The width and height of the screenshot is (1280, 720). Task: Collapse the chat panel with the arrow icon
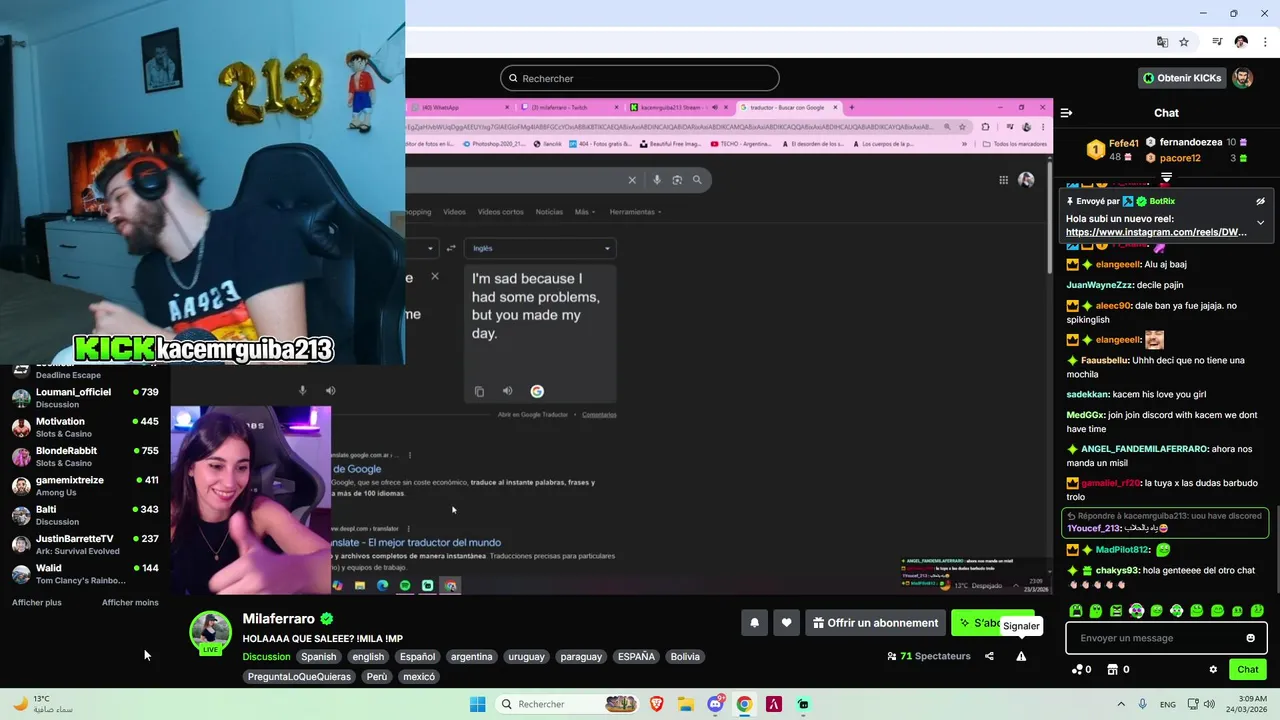click(1066, 113)
